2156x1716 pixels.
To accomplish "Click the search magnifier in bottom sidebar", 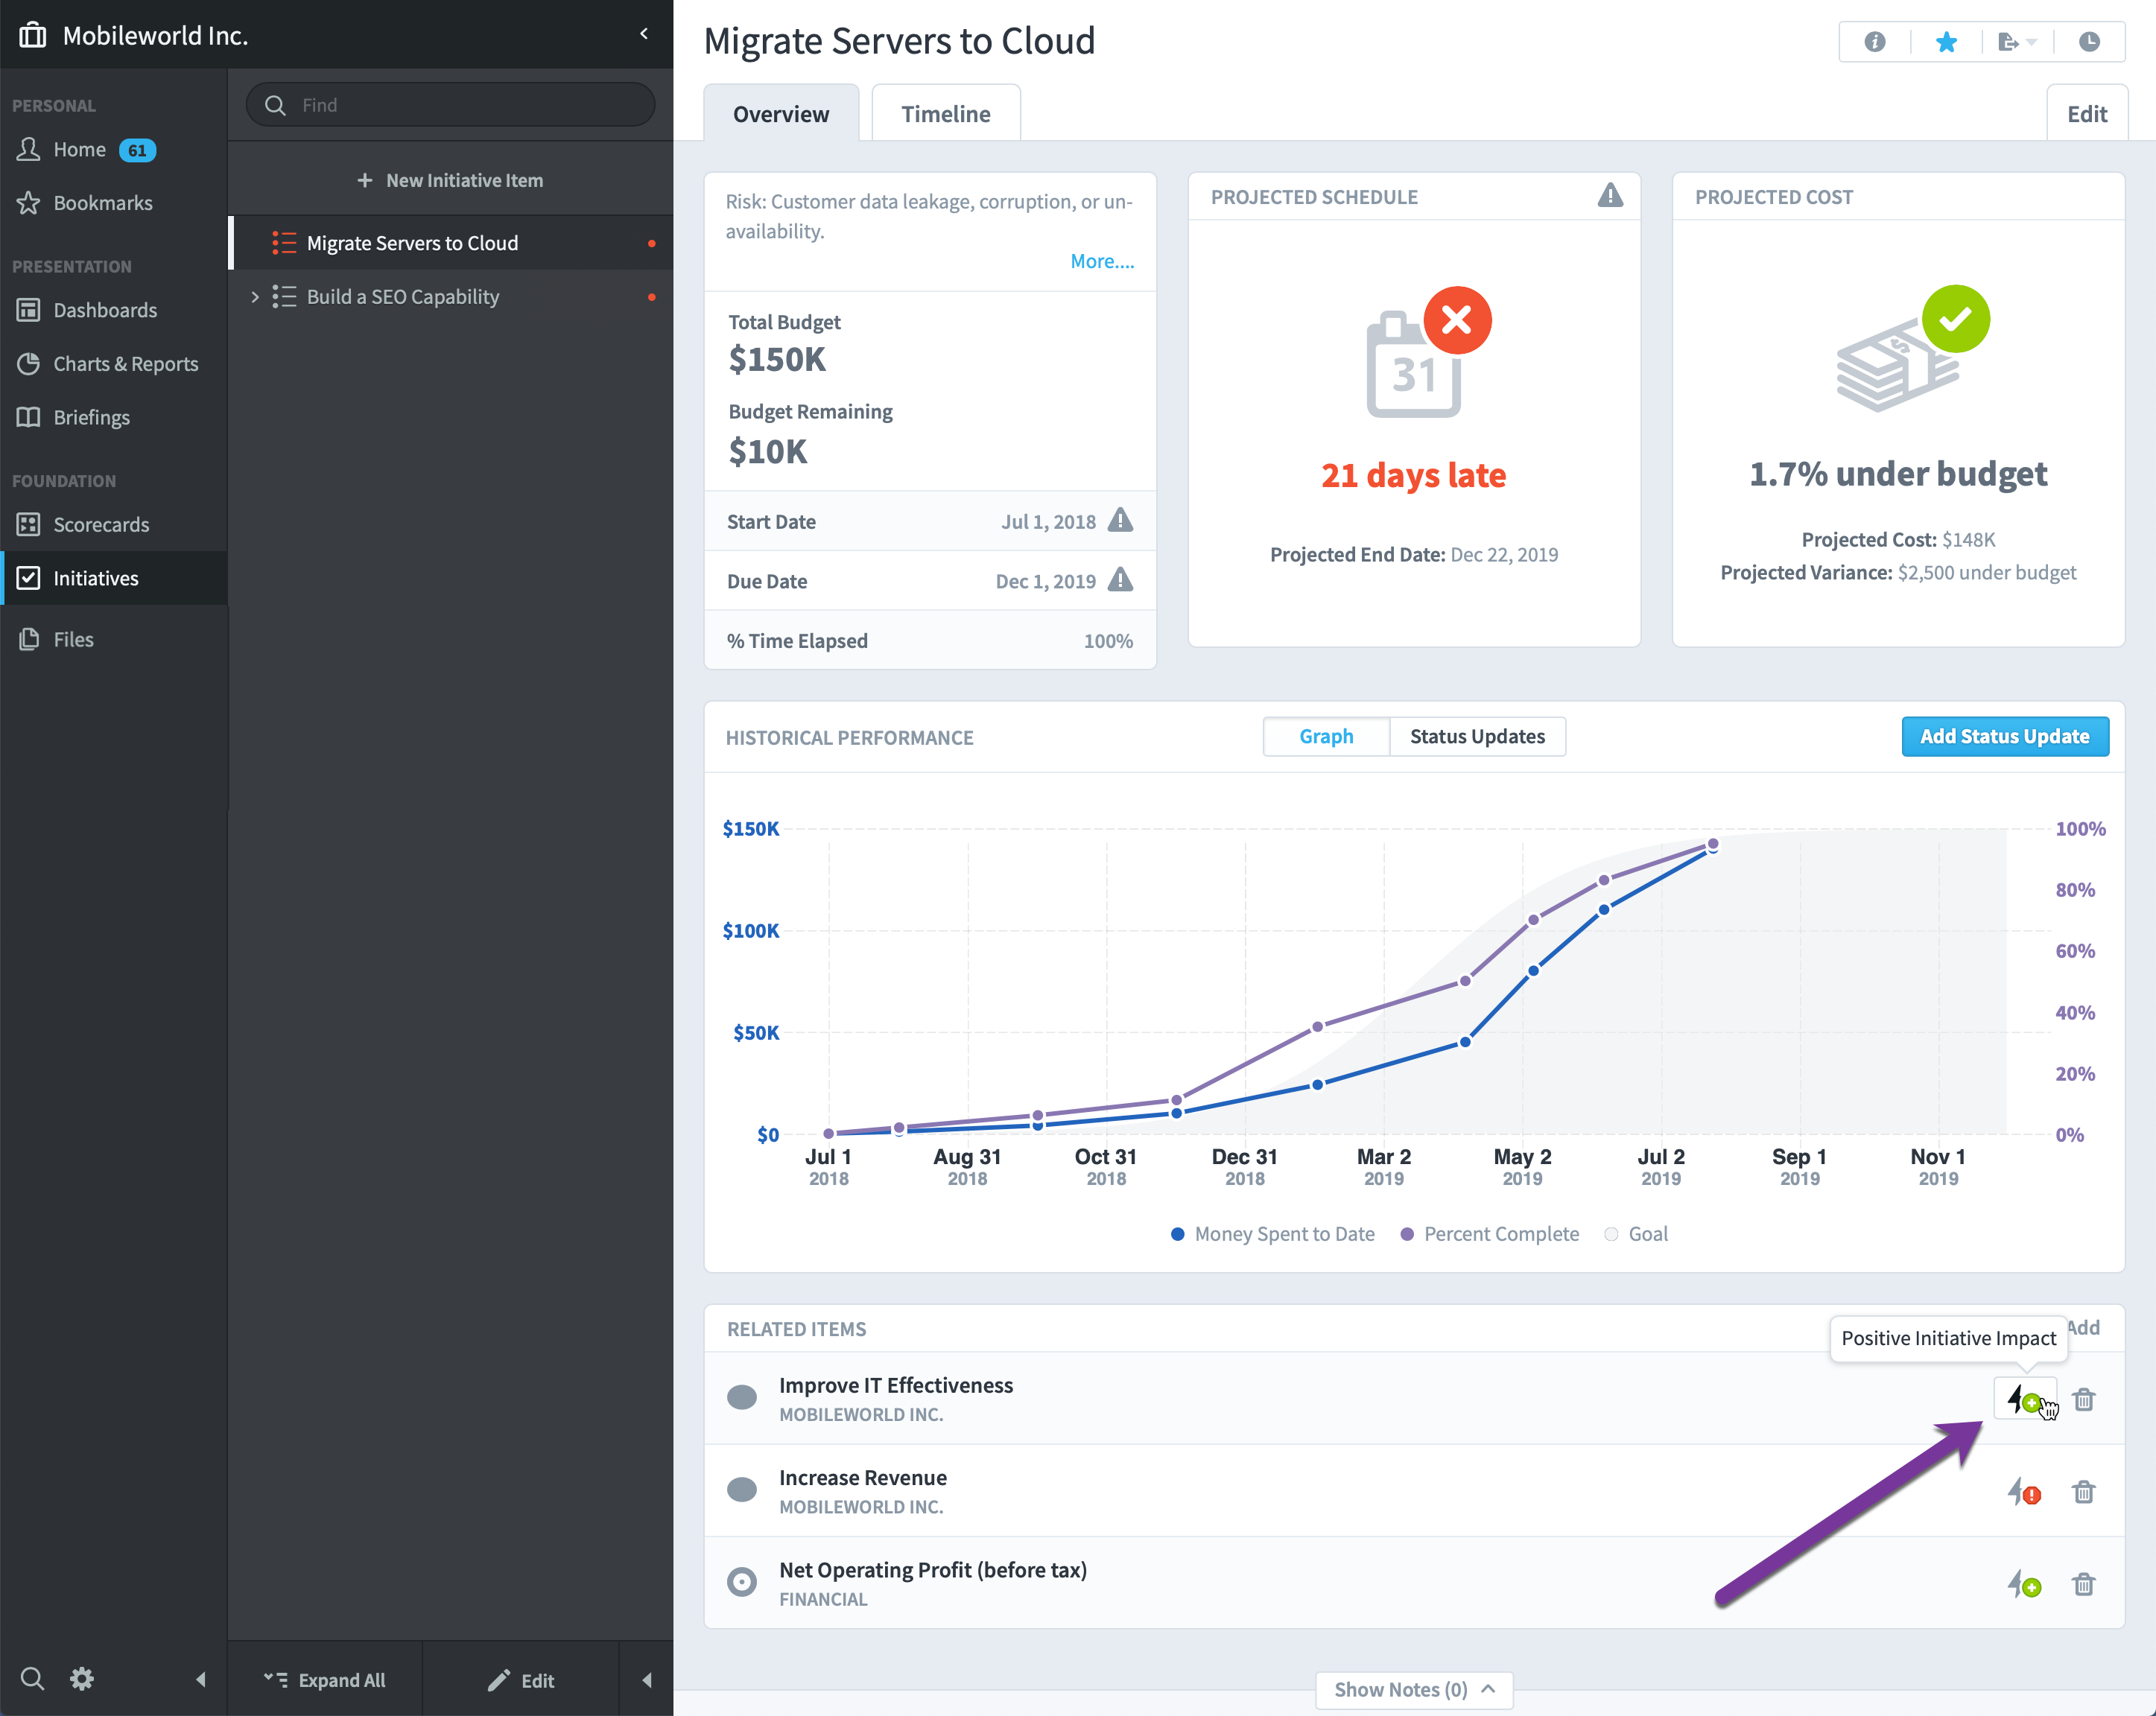I will pyautogui.click(x=32, y=1679).
